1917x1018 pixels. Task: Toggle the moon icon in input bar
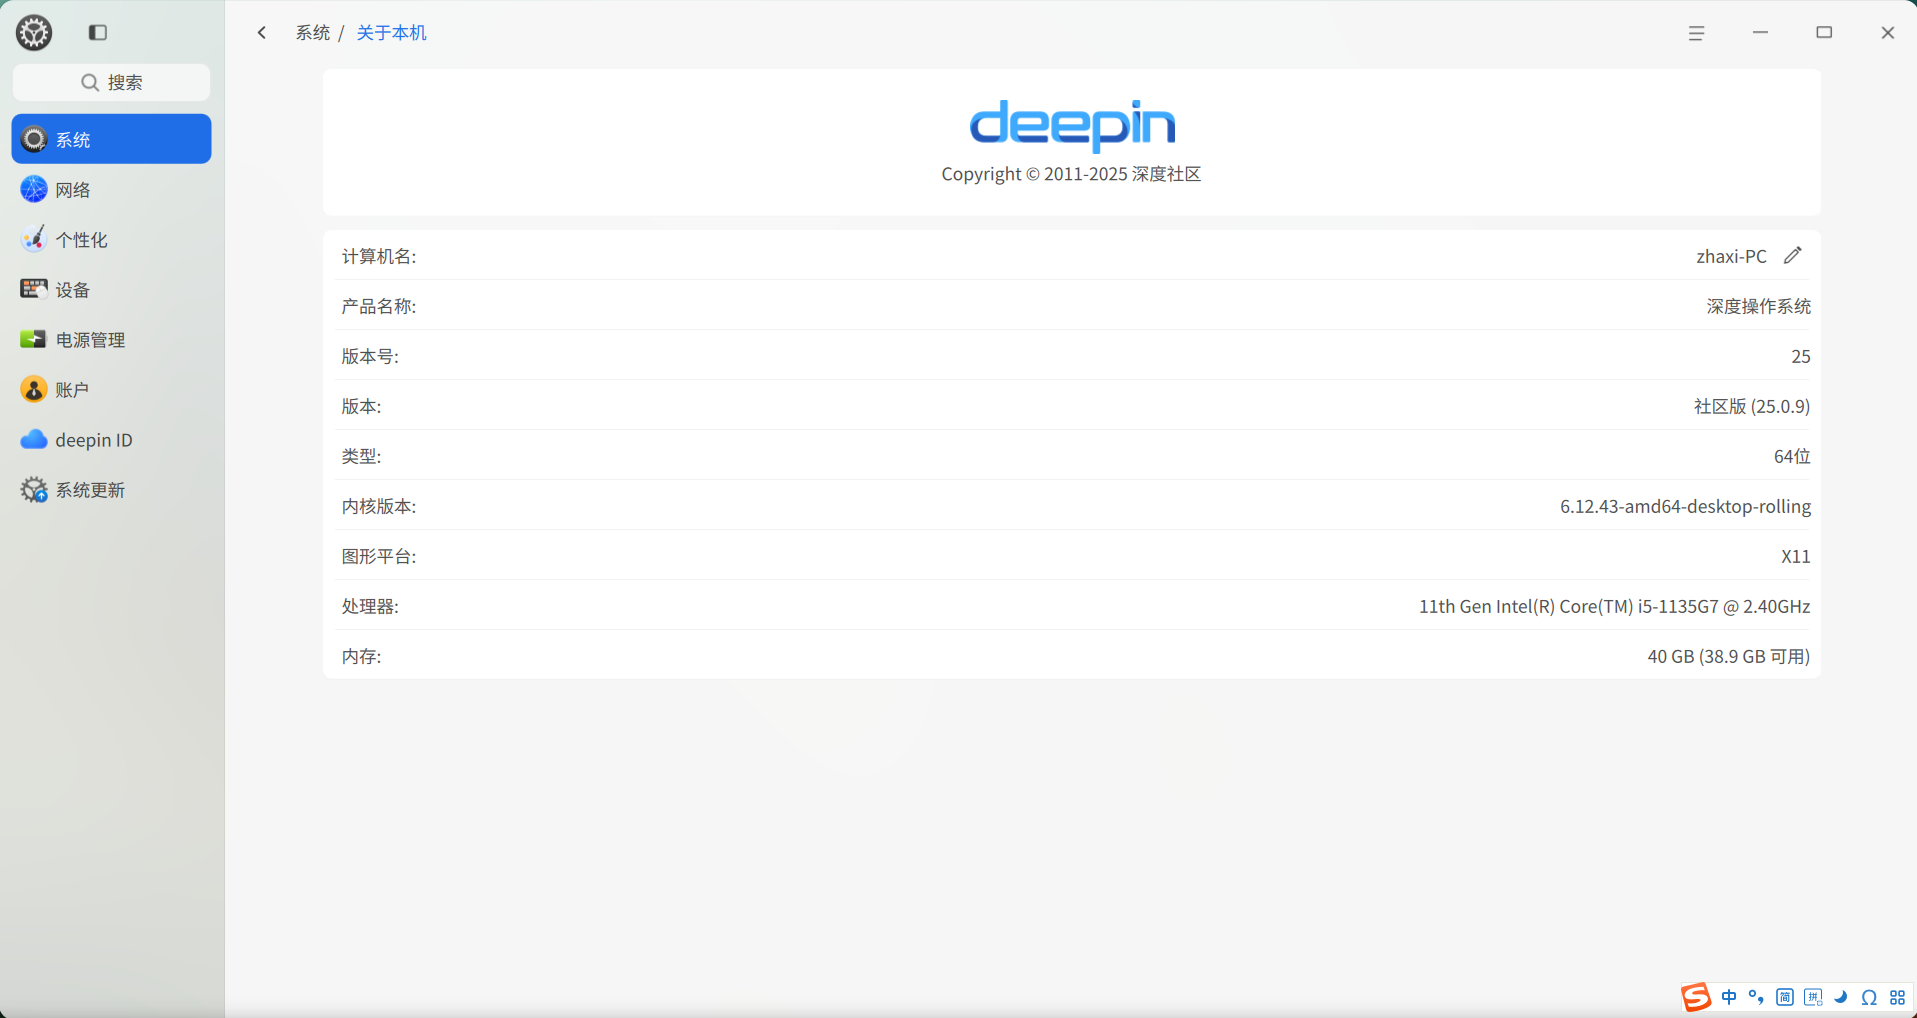click(1841, 998)
